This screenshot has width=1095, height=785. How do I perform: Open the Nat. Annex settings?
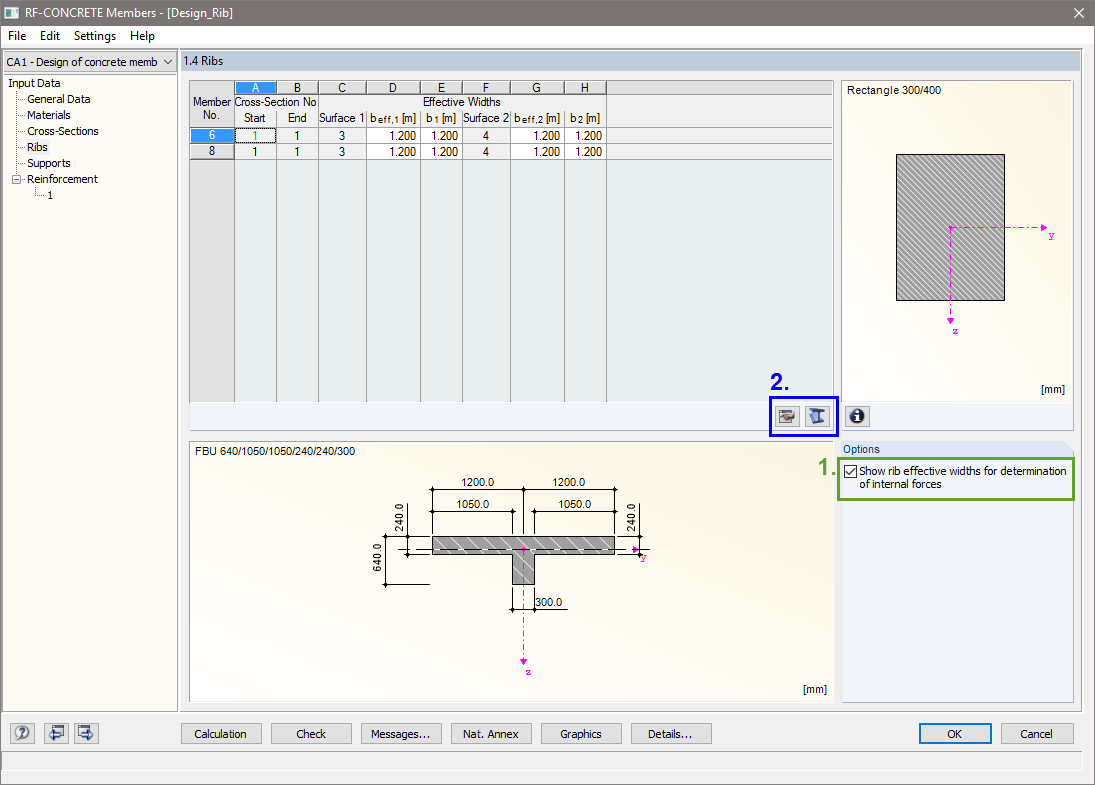tap(490, 733)
